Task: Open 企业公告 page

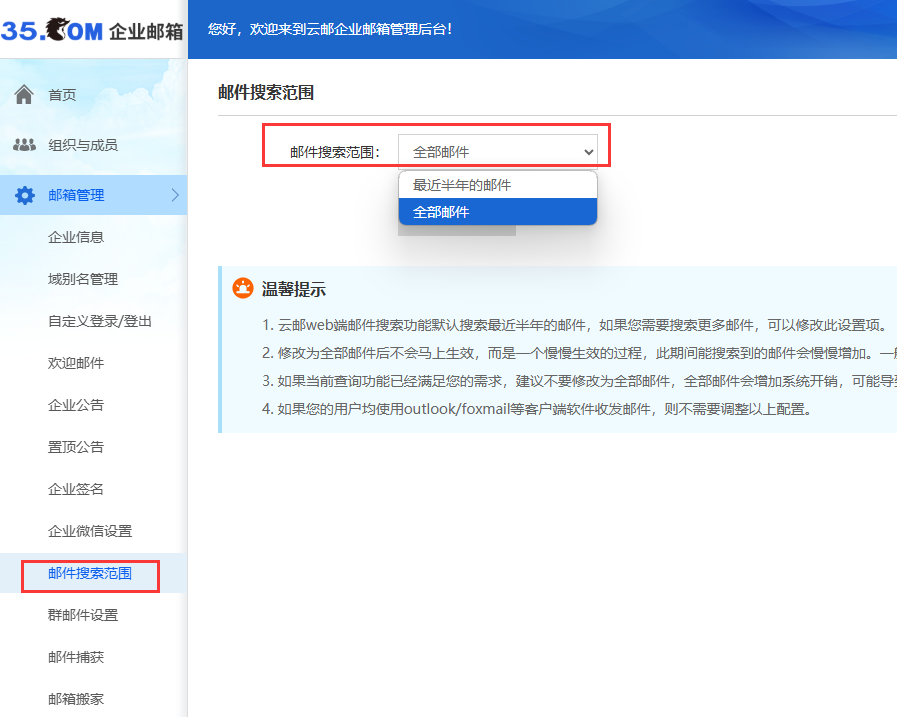Action: click(x=76, y=405)
